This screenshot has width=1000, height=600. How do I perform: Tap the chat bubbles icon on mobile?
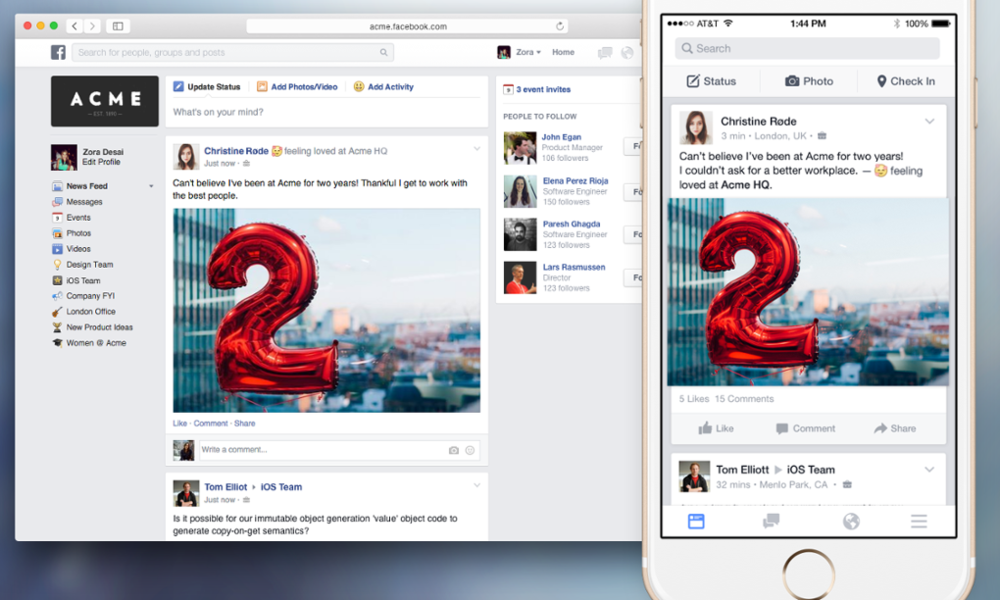coord(771,521)
